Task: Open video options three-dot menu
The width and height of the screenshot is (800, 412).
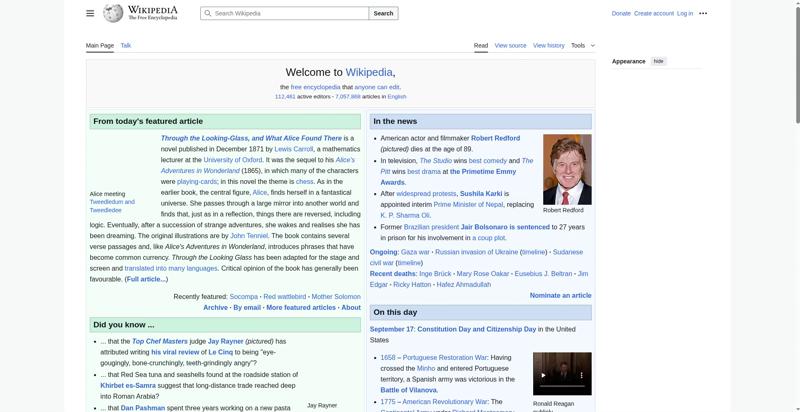Action: pos(581,375)
